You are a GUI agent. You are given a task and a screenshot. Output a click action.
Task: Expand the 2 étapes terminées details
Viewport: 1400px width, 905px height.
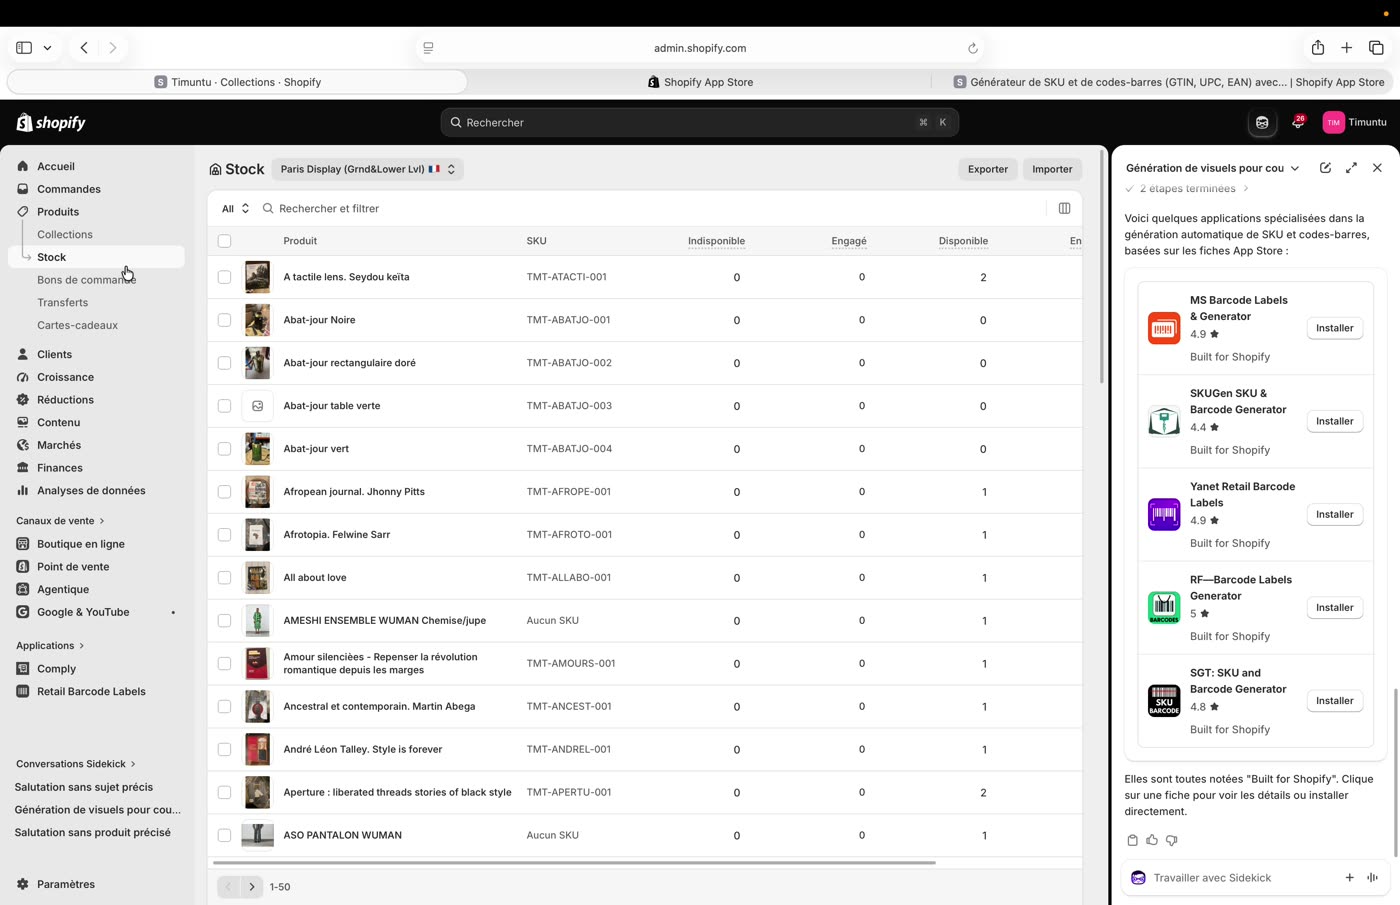coord(1188,188)
